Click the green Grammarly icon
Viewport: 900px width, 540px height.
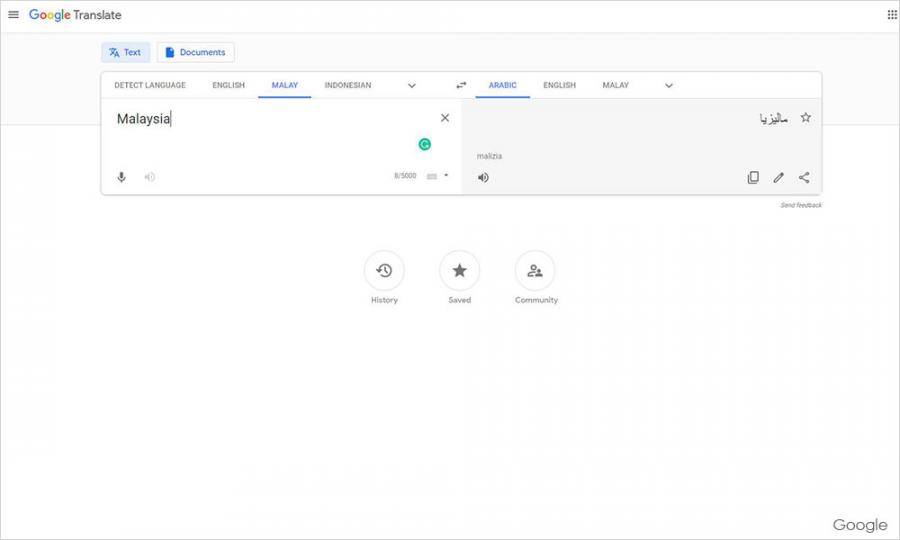tap(424, 144)
